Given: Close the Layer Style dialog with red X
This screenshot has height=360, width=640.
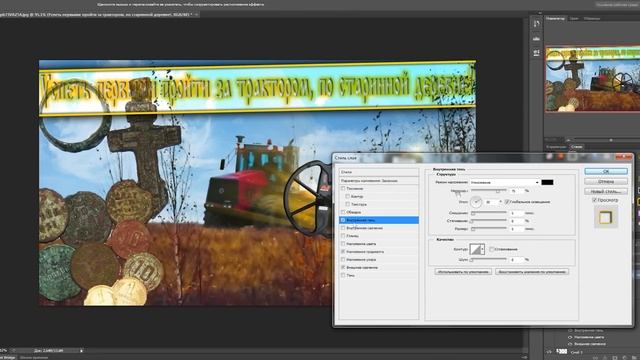Looking at the screenshot, I should [624, 157].
